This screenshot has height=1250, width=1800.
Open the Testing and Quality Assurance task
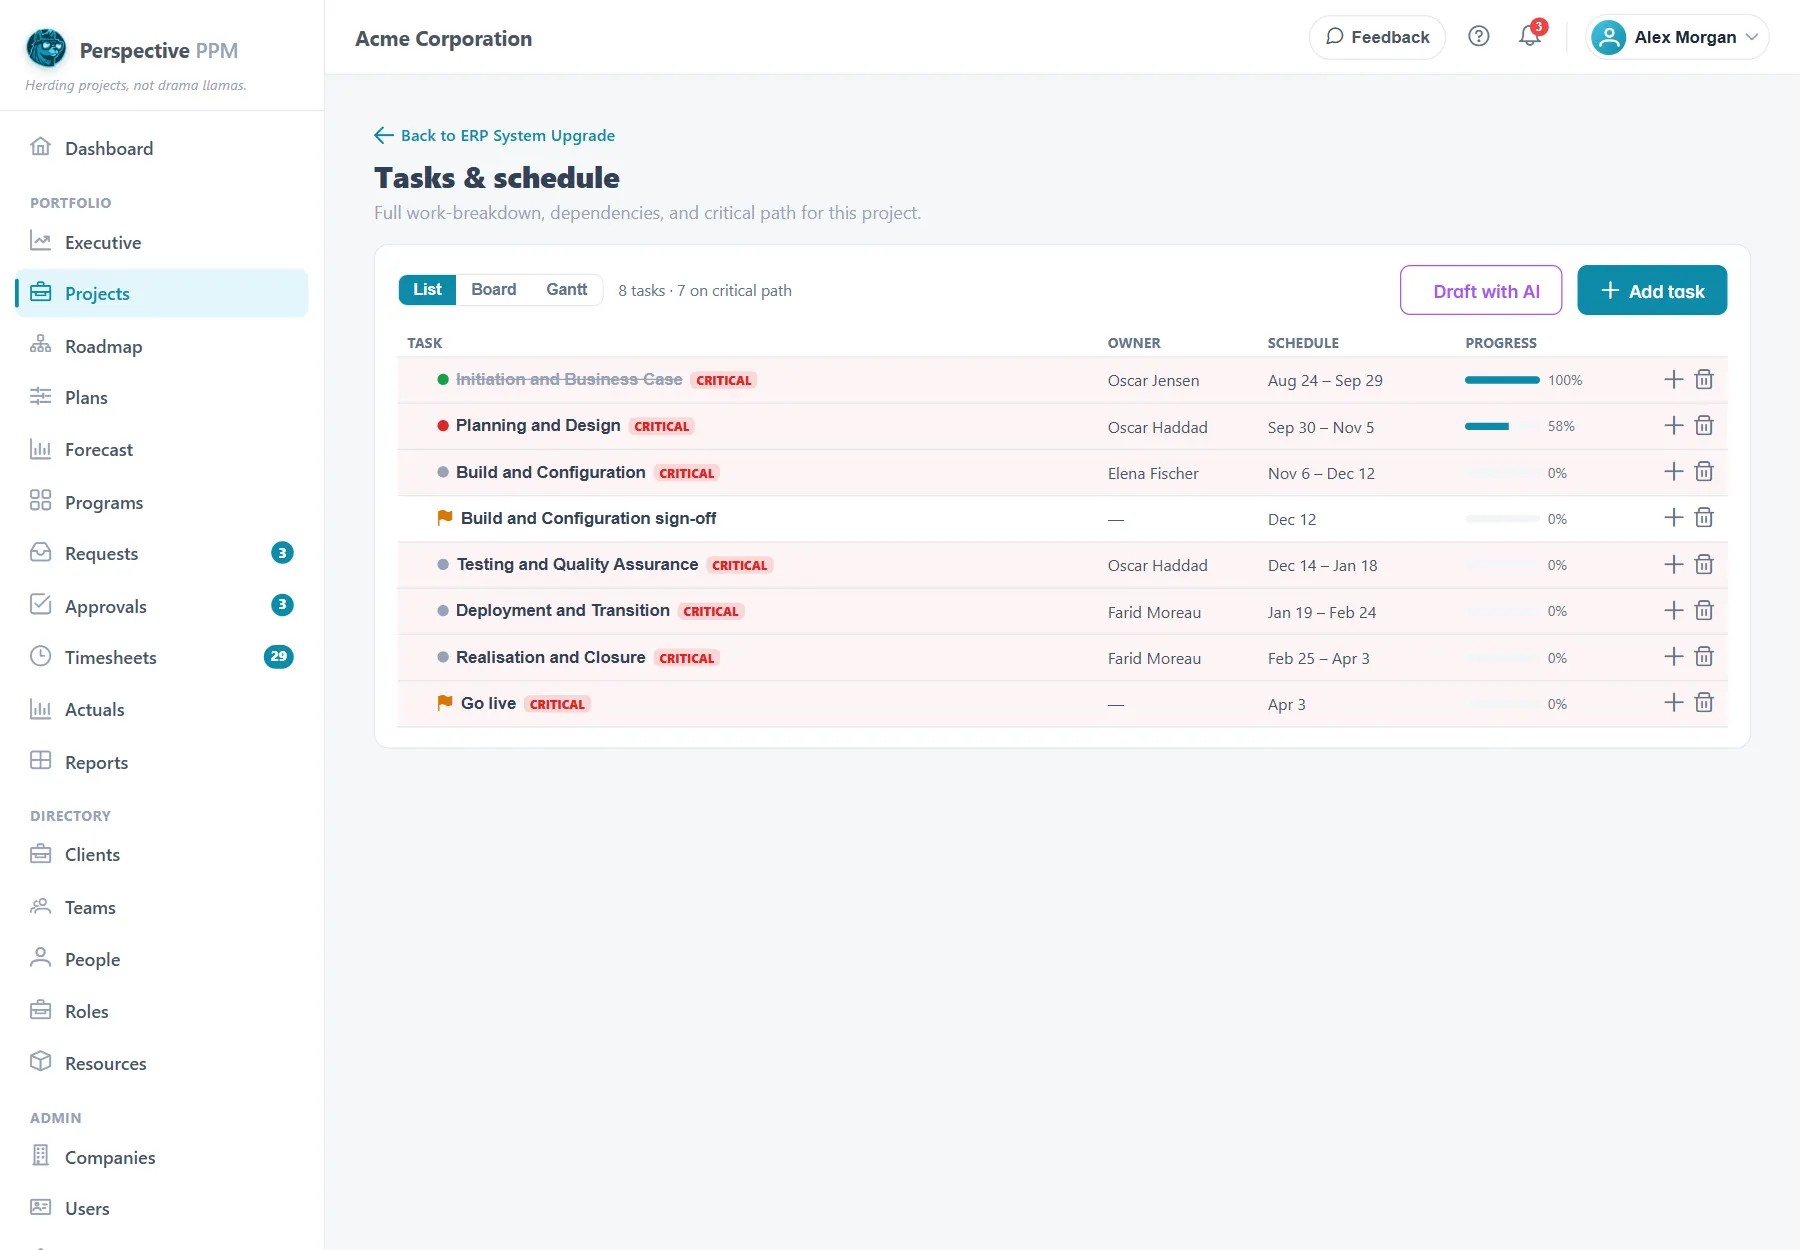577,565
